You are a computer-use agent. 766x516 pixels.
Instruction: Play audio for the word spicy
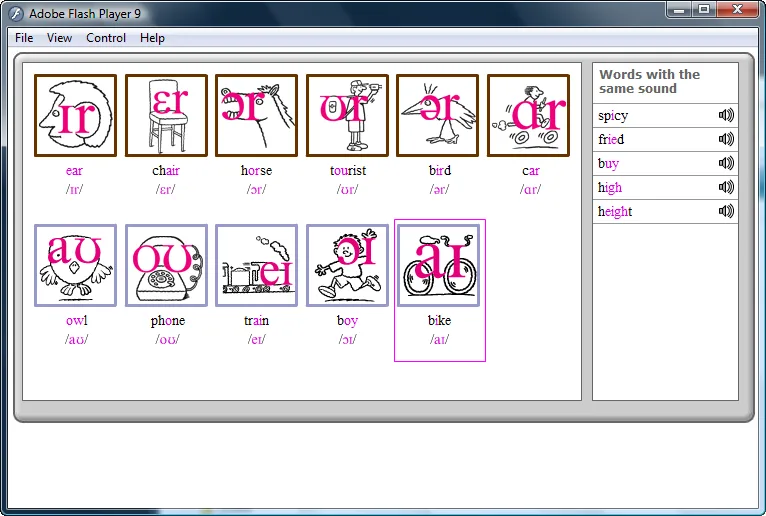tap(726, 115)
